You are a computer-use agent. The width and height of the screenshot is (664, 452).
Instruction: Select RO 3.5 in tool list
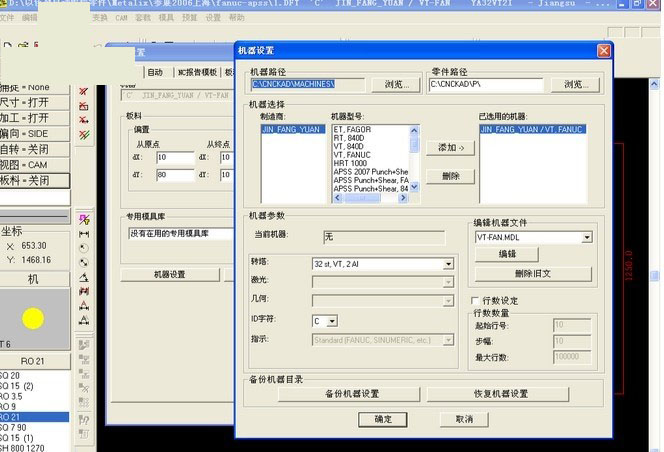34,397
